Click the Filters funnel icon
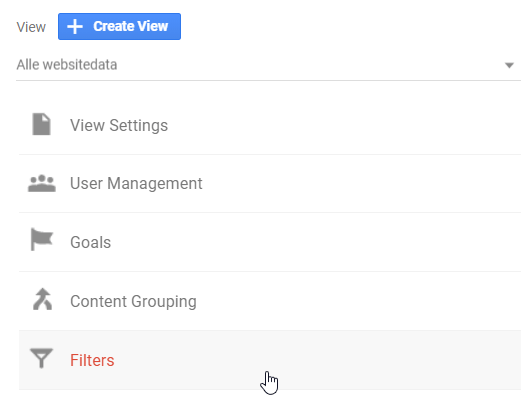 [x=42, y=358]
